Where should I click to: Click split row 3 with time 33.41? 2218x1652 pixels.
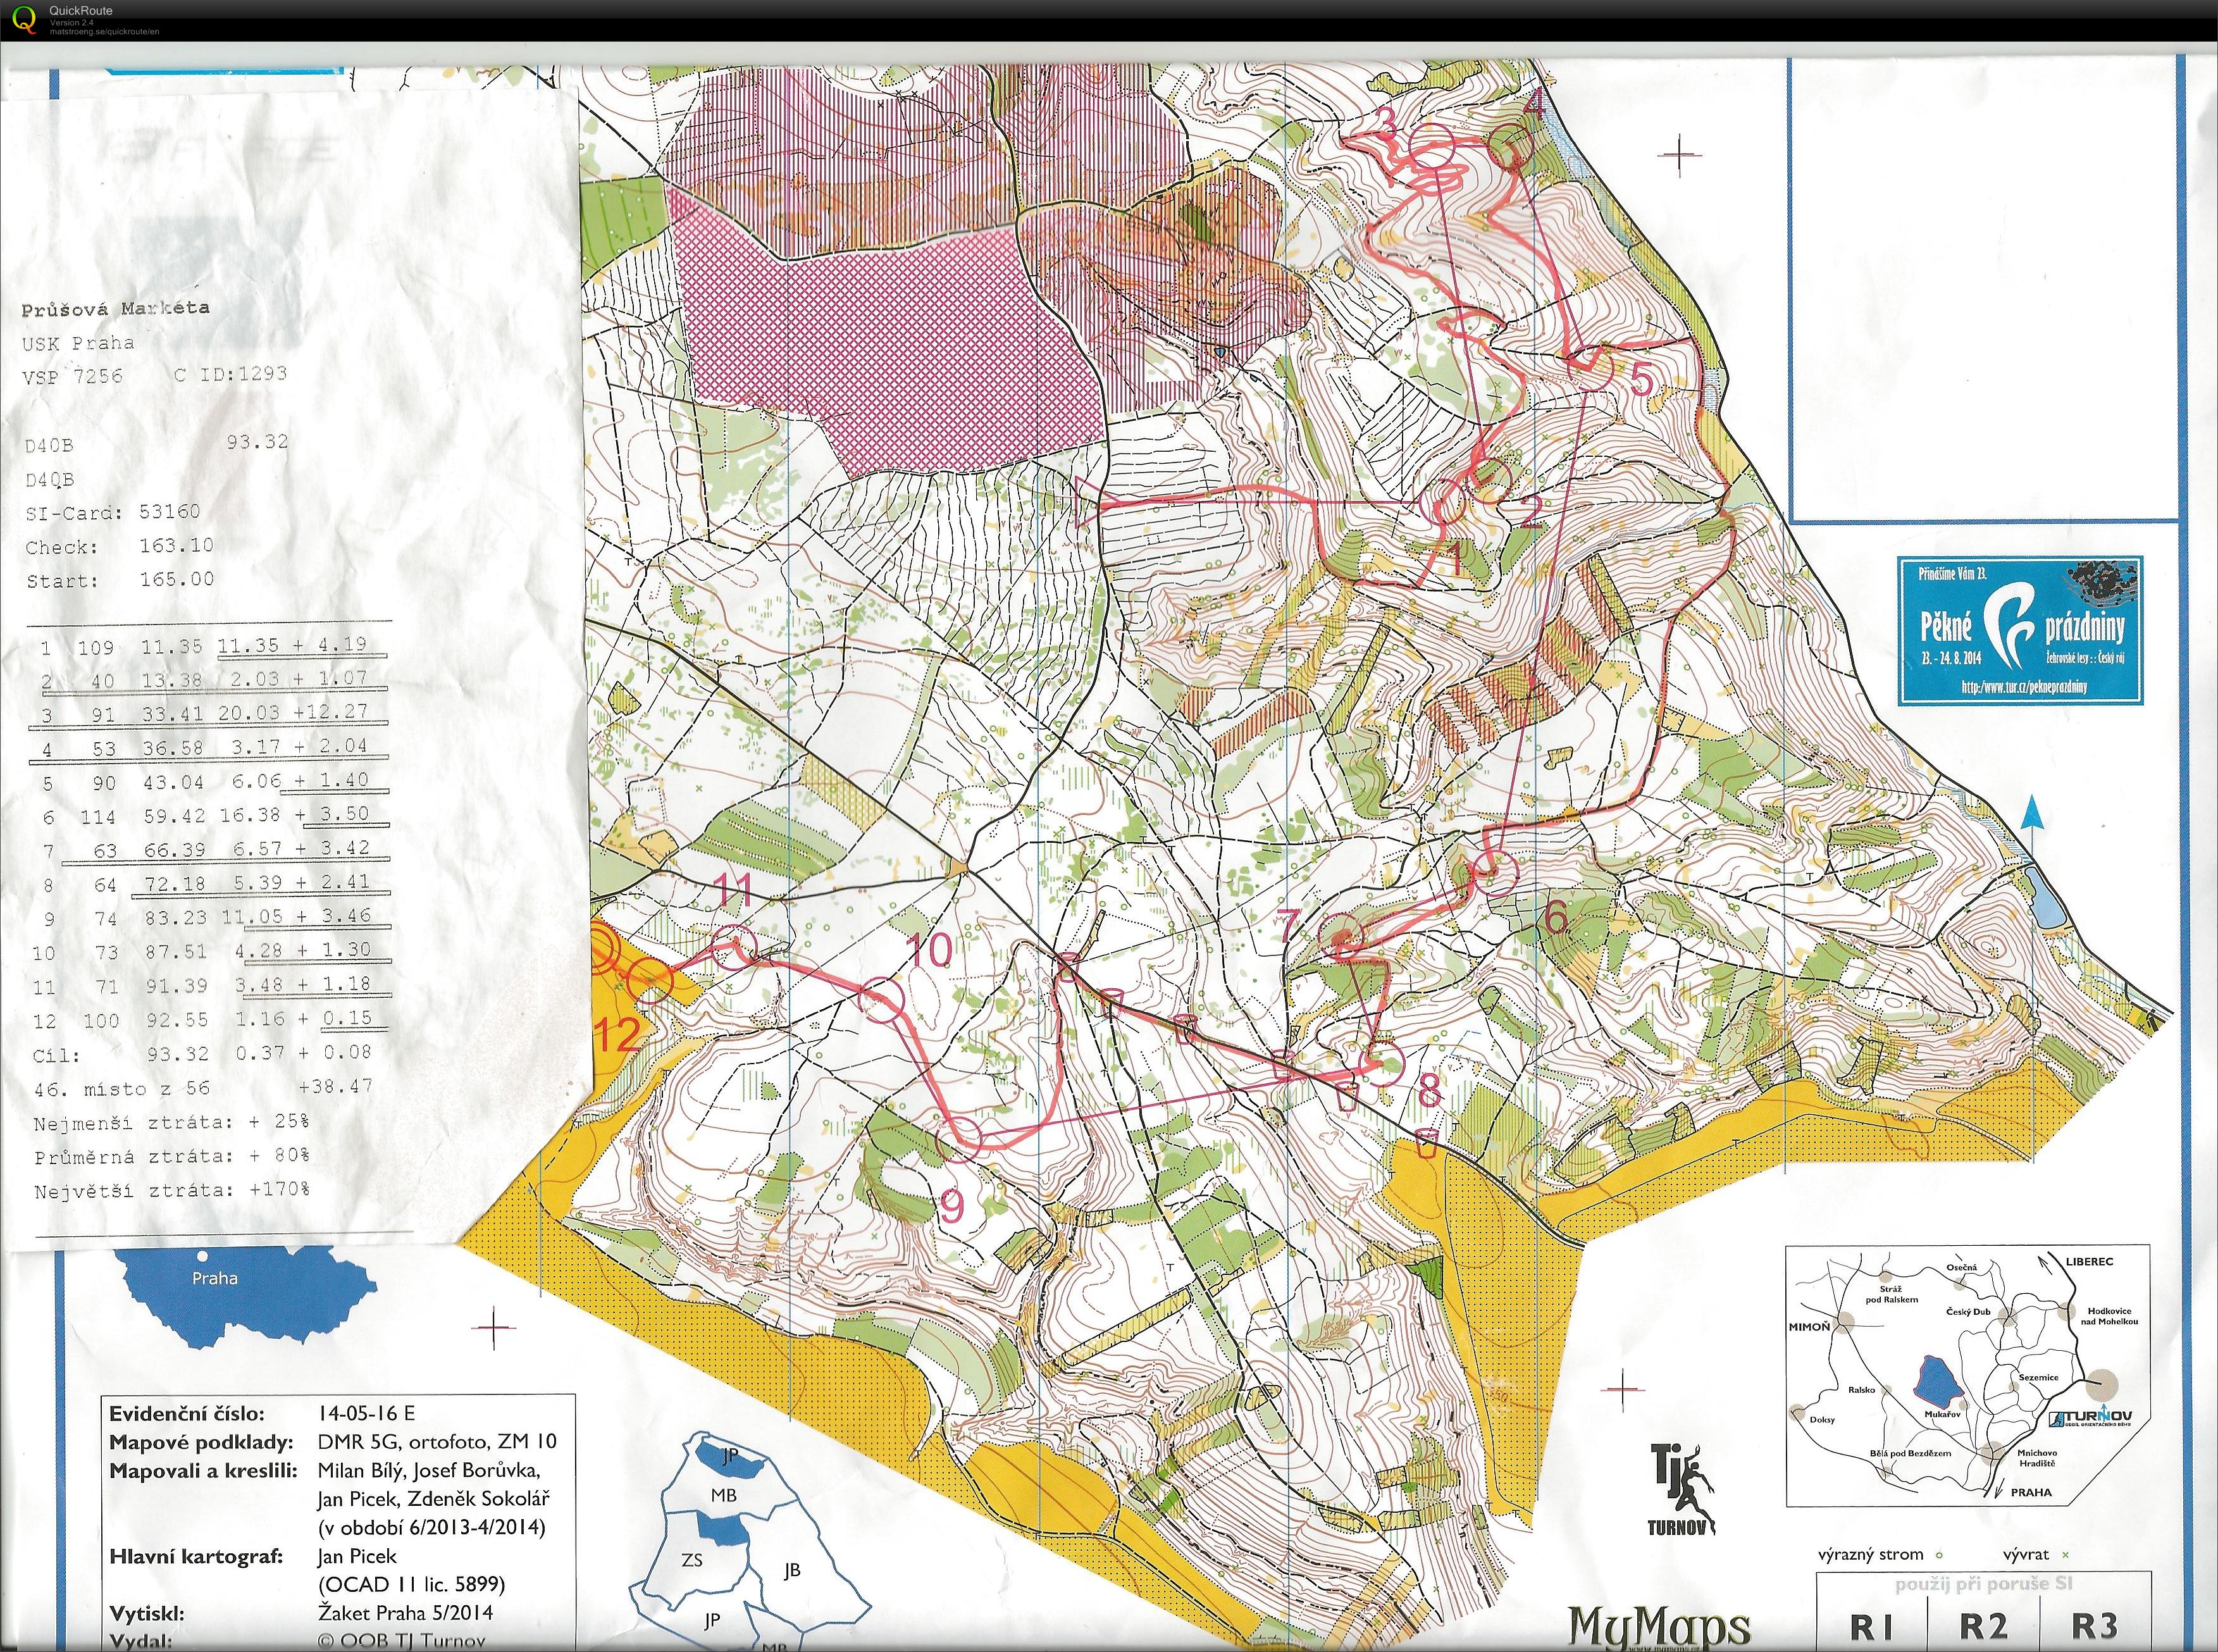tap(205, 714)
